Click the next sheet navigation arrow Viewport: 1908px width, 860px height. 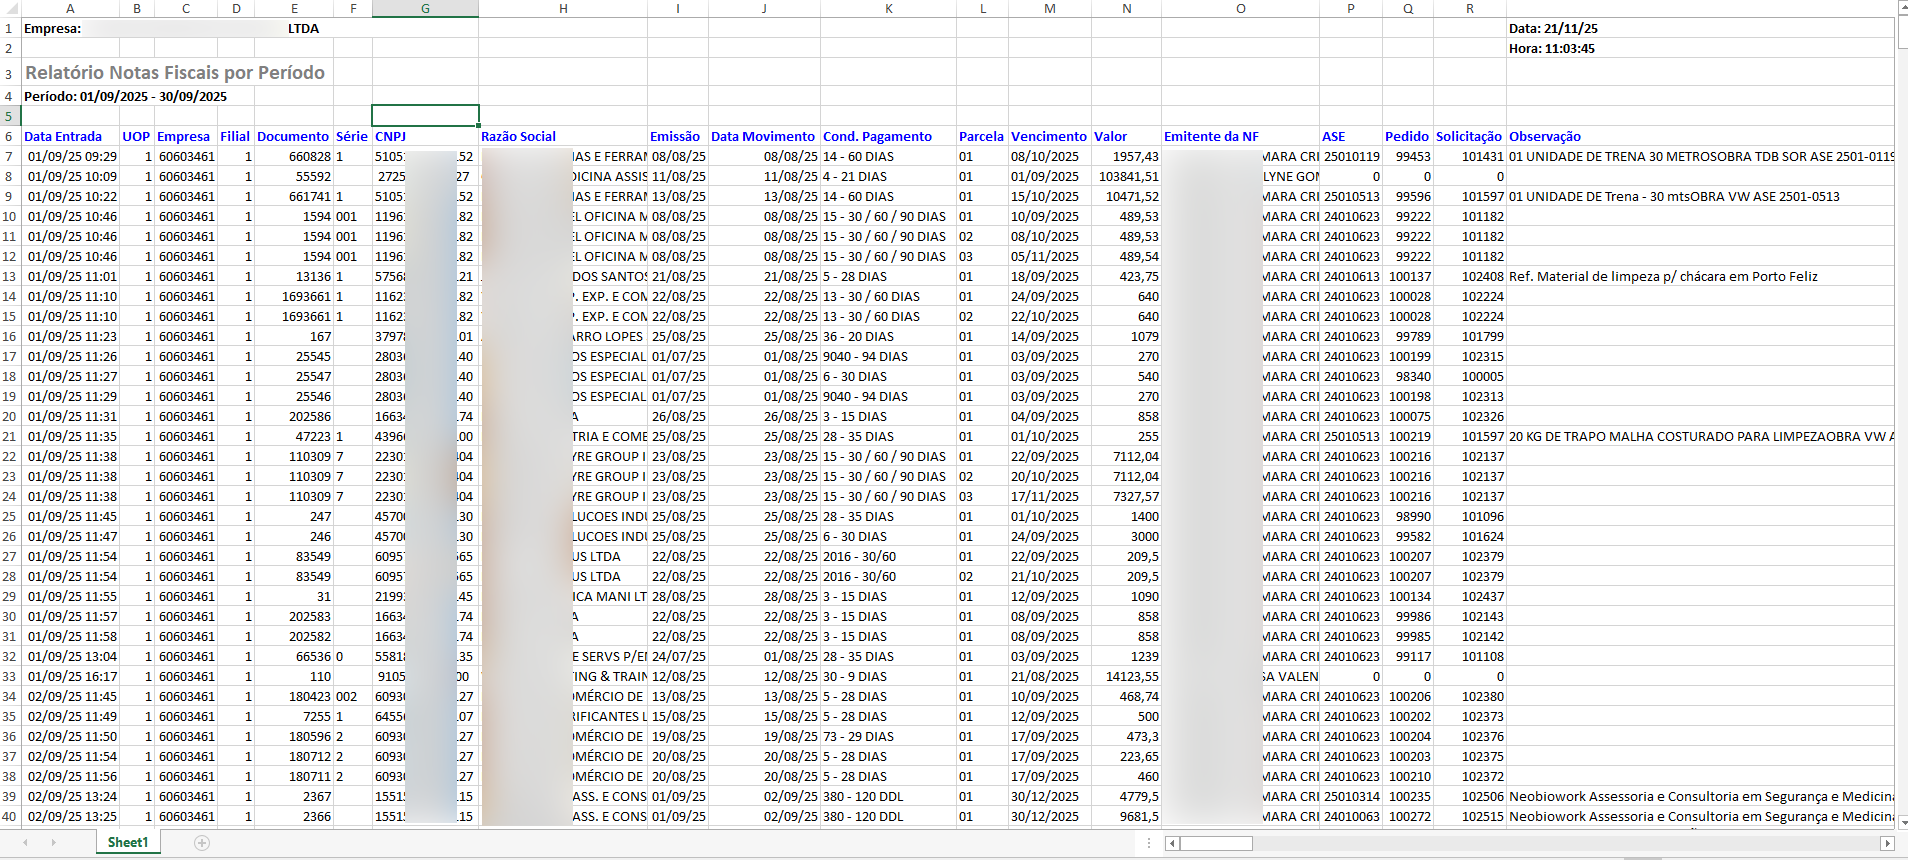(x=53, y=843)
